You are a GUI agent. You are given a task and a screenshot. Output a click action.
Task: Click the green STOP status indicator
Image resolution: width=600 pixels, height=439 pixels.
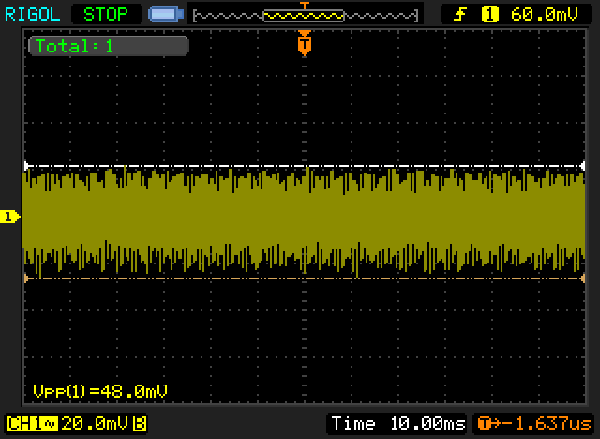click(x=106, y=15)
